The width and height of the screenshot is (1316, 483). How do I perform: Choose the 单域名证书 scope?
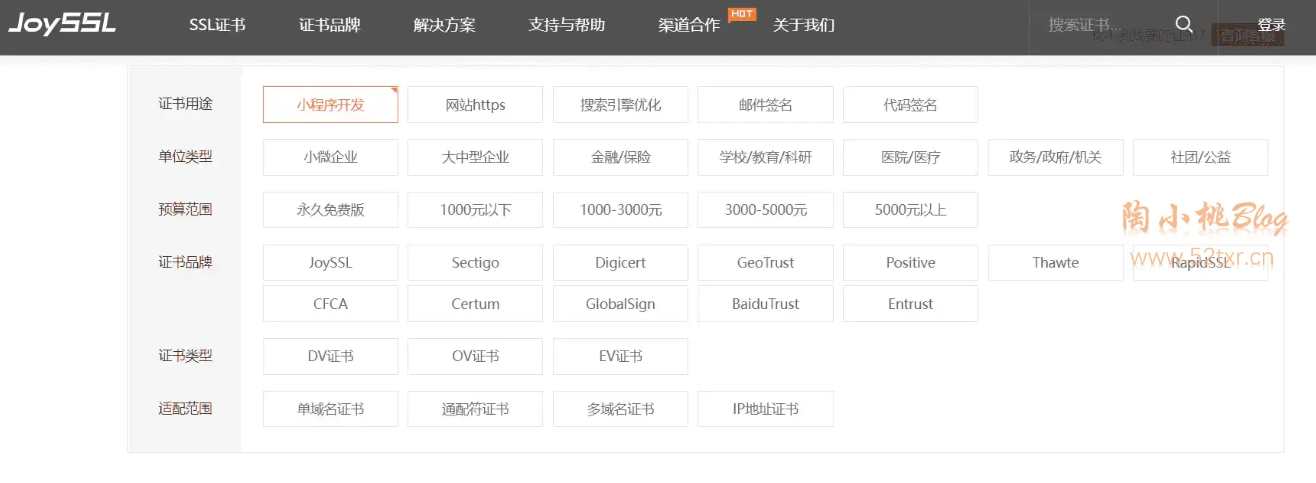(330, 409)
